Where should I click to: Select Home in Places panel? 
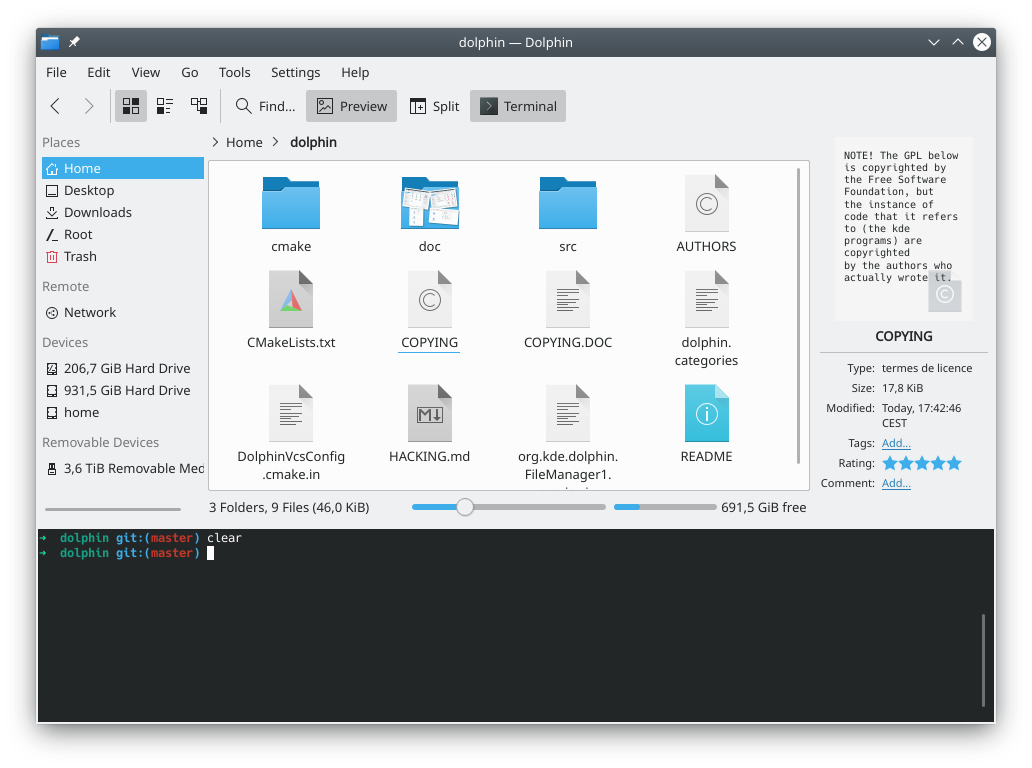(x=123, y=168)
